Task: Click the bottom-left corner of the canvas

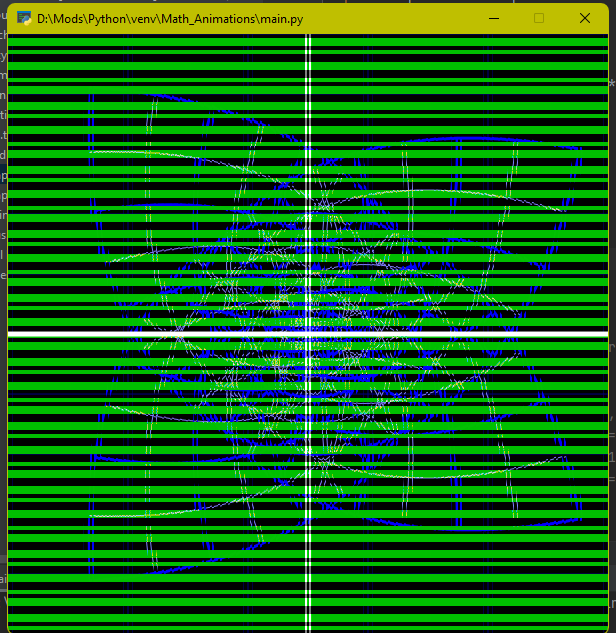Action: pyautogui.click(x=10, y=630)
